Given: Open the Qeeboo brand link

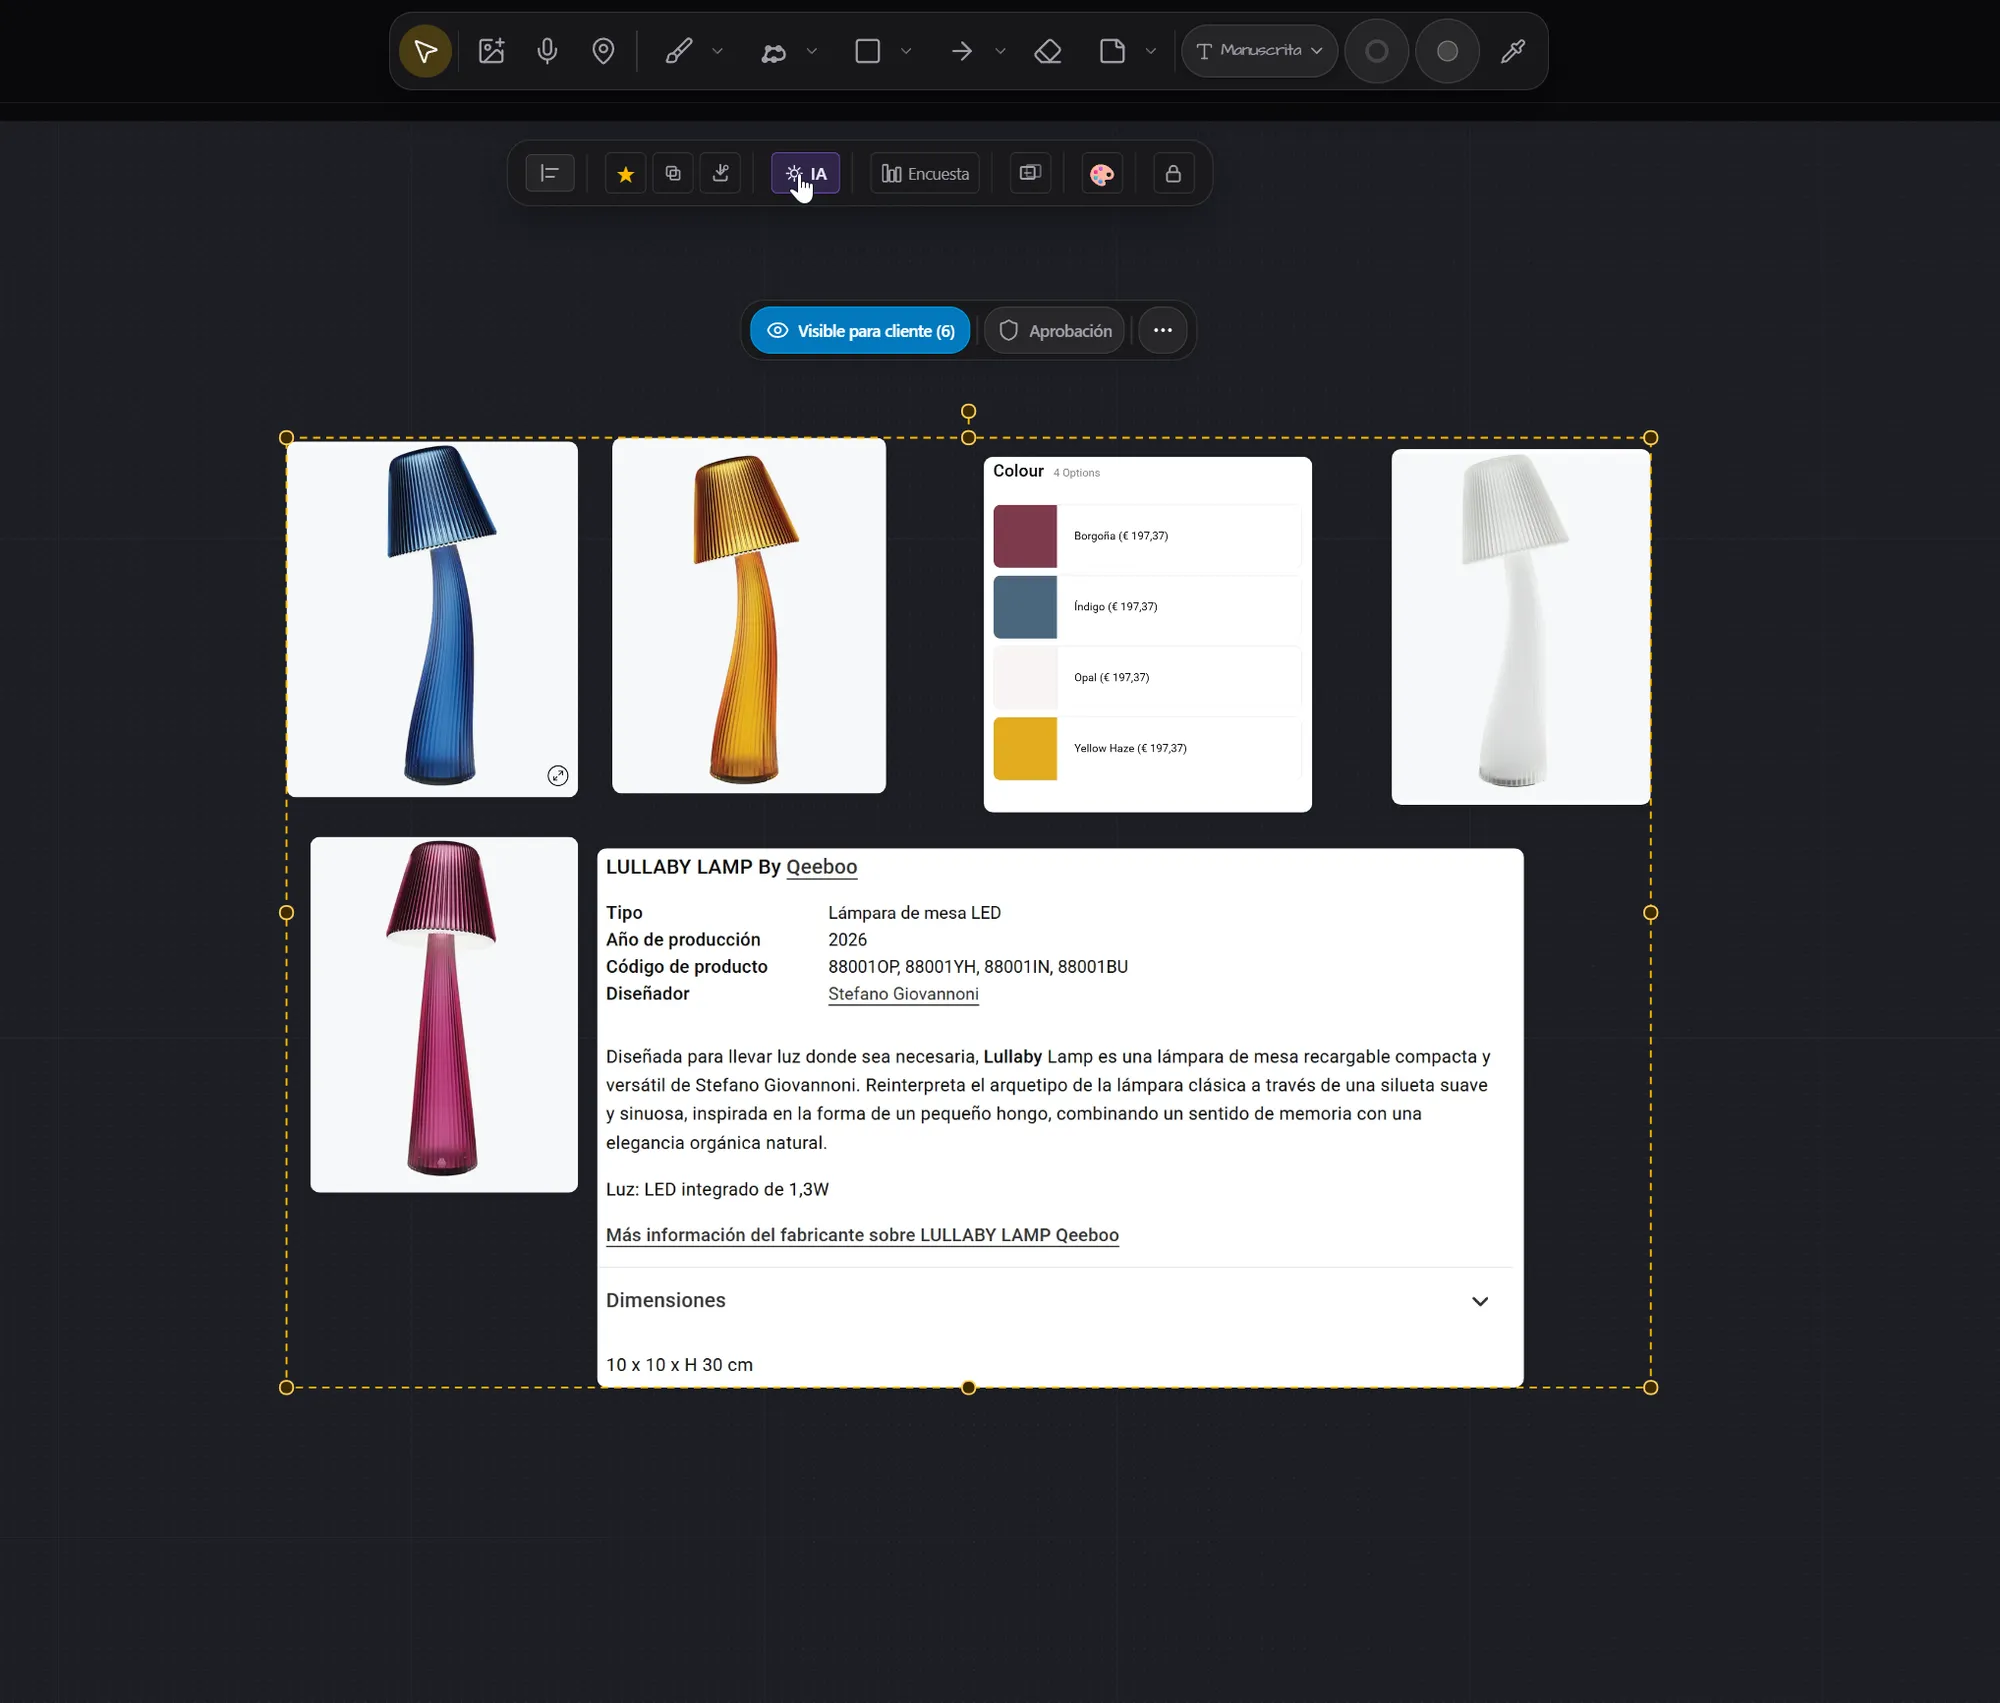Looking at the screenshot, I should point(821,867).
